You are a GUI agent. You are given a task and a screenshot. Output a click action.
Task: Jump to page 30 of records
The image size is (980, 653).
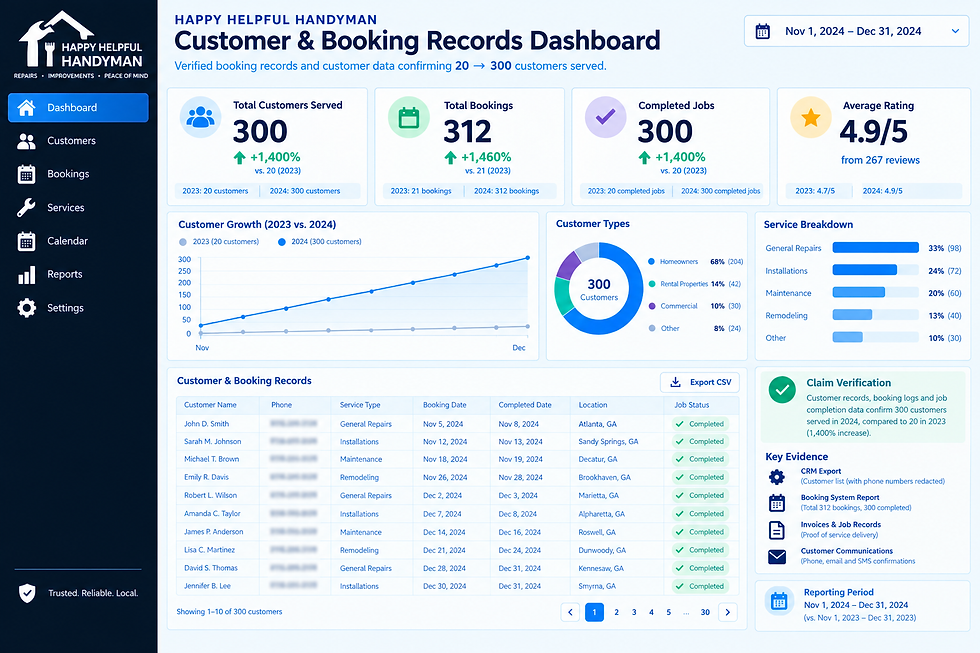click(705, 612)
